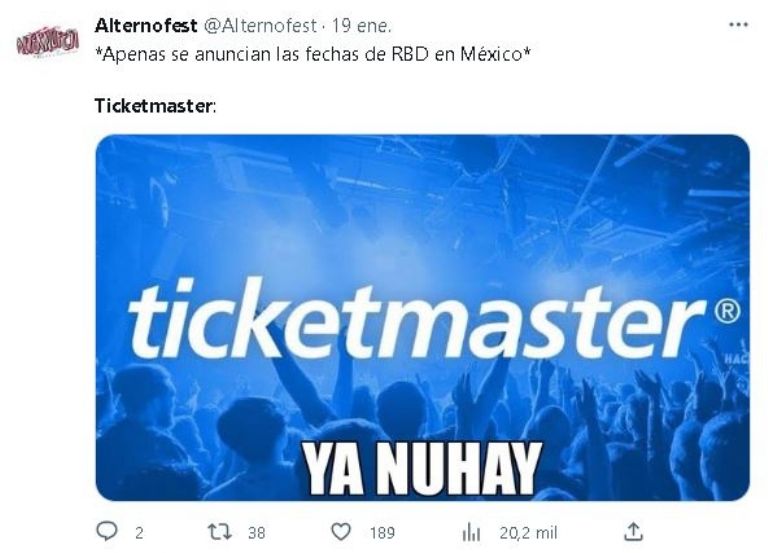Screen dimensions: 768x553
Task: Open the Ticketmaster meme image
Action: click(x=422, y=317)
